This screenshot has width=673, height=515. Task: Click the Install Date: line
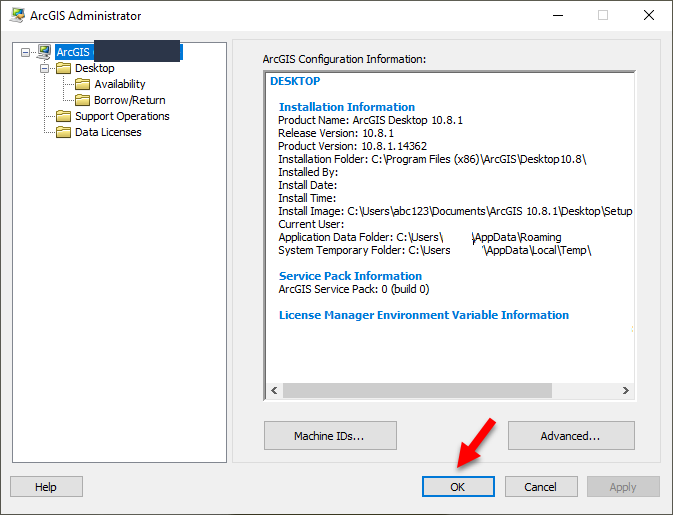coord(308,185)
